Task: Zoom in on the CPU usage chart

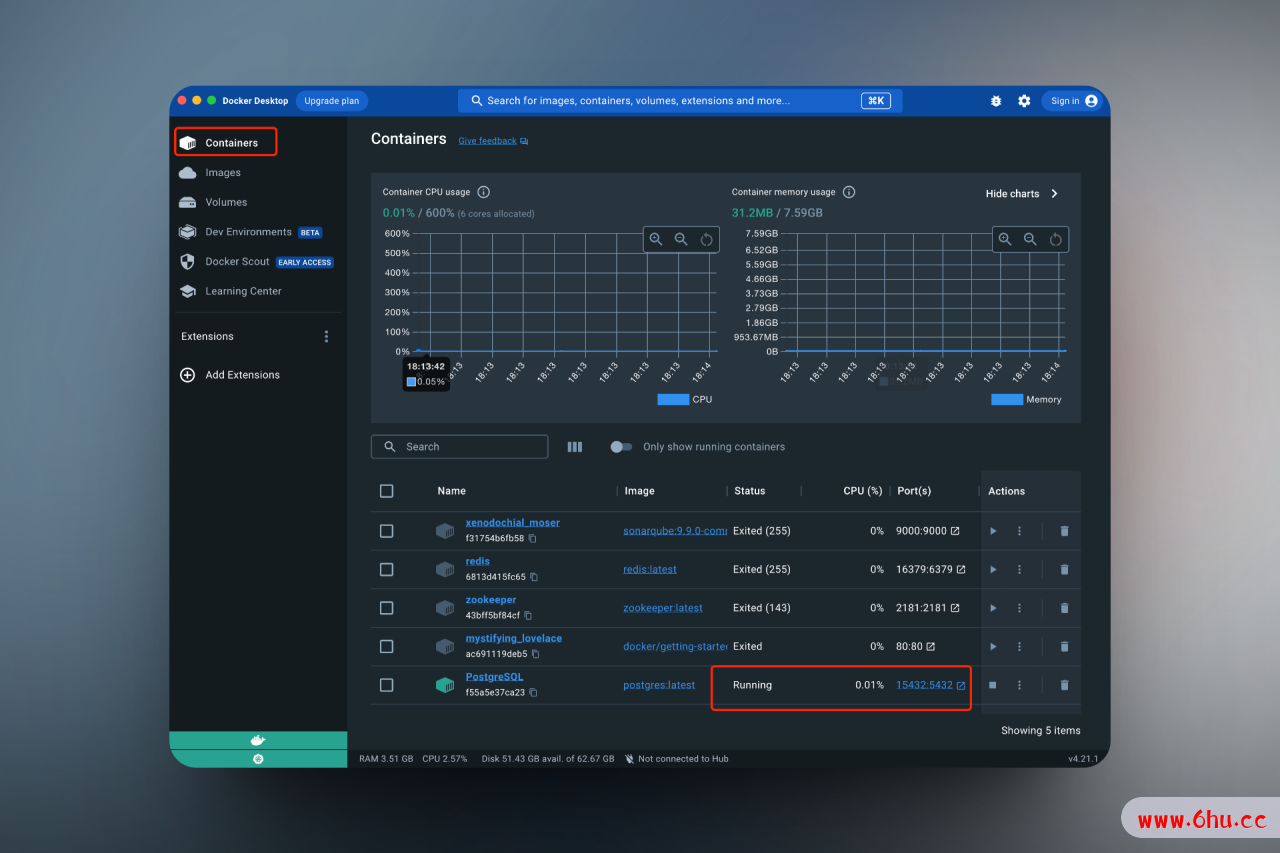Action: coord(656,239)
